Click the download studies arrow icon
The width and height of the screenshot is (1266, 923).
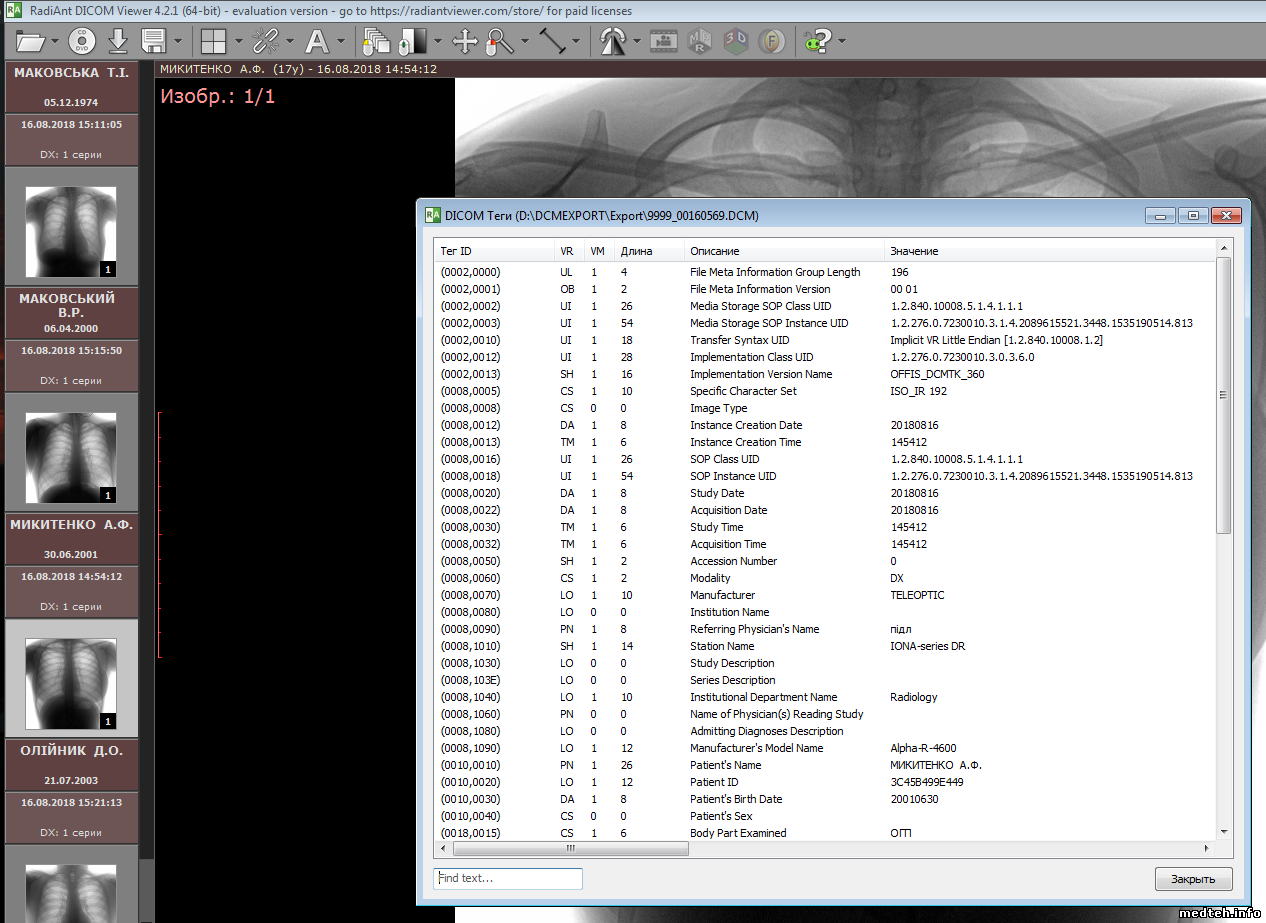click(x=118, y=41)
